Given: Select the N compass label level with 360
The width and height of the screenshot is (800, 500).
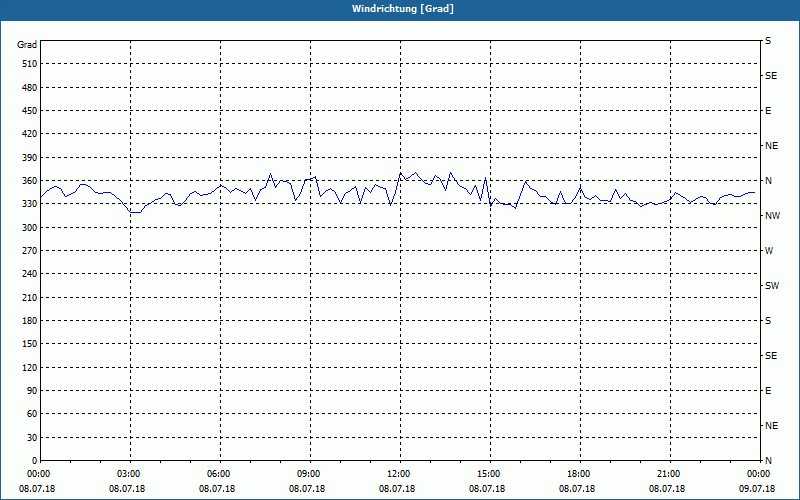Looking at the screenshot, I should [768, 181].
